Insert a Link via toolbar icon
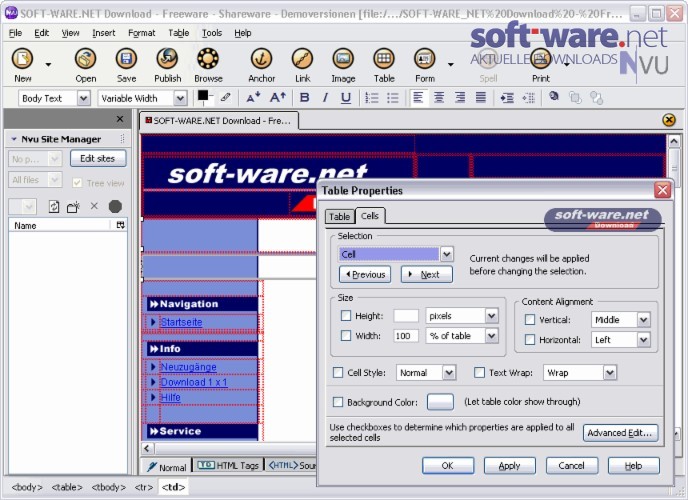 pyautogui.click(x=302, y=58)
